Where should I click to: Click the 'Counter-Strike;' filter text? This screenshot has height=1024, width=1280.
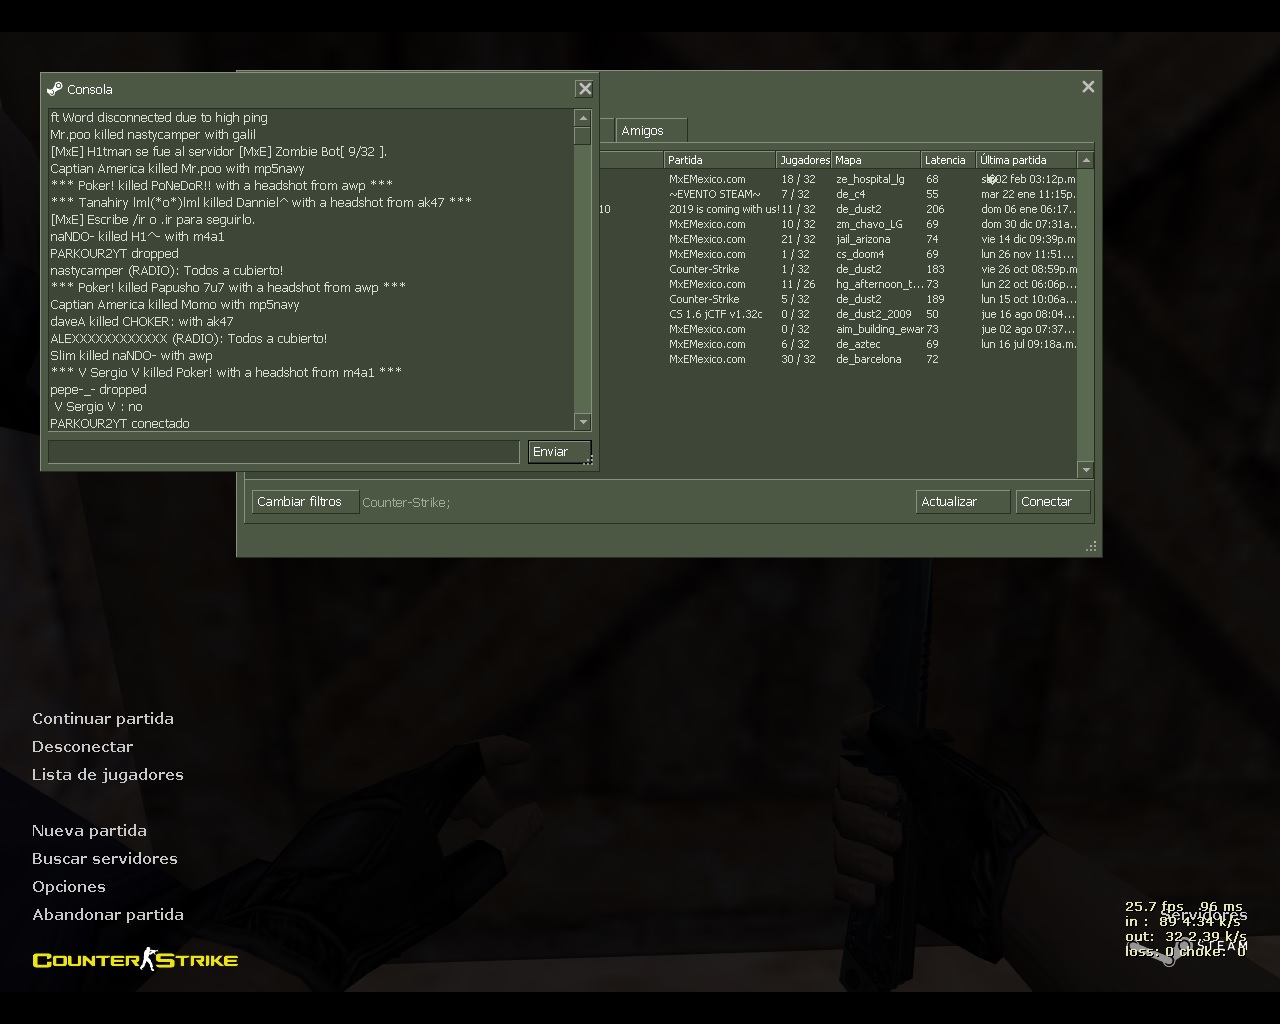coord(406,502)
